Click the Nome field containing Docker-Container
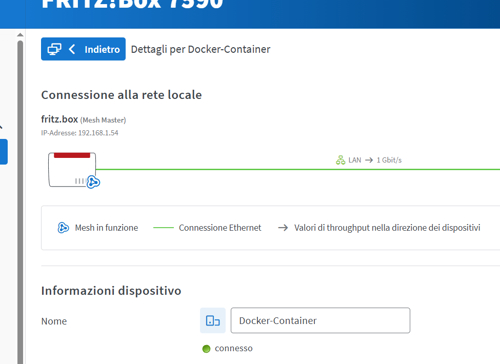 pos(320,320)
